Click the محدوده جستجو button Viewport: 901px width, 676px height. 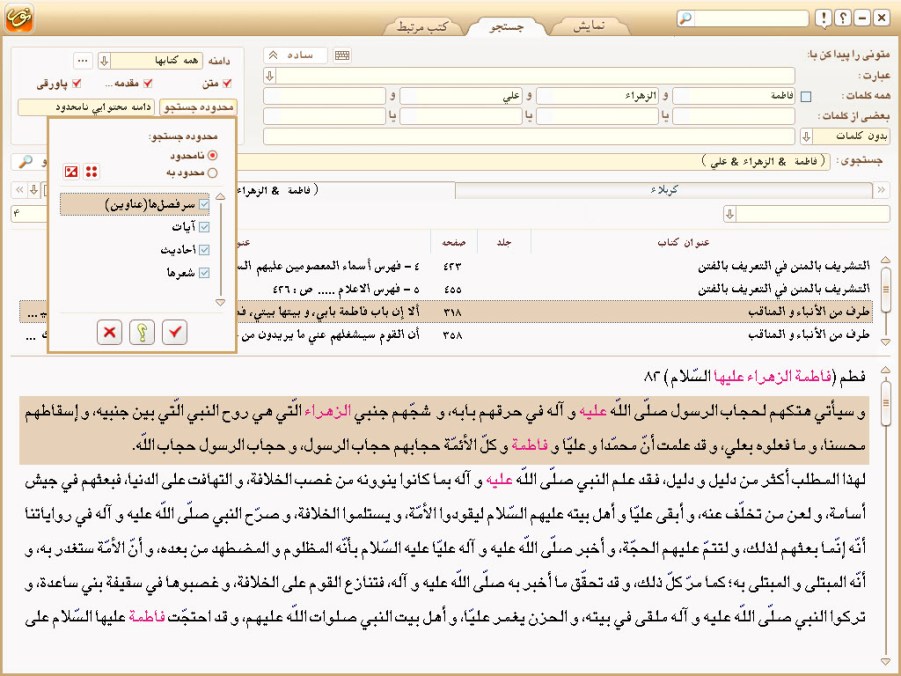(198, 107)
